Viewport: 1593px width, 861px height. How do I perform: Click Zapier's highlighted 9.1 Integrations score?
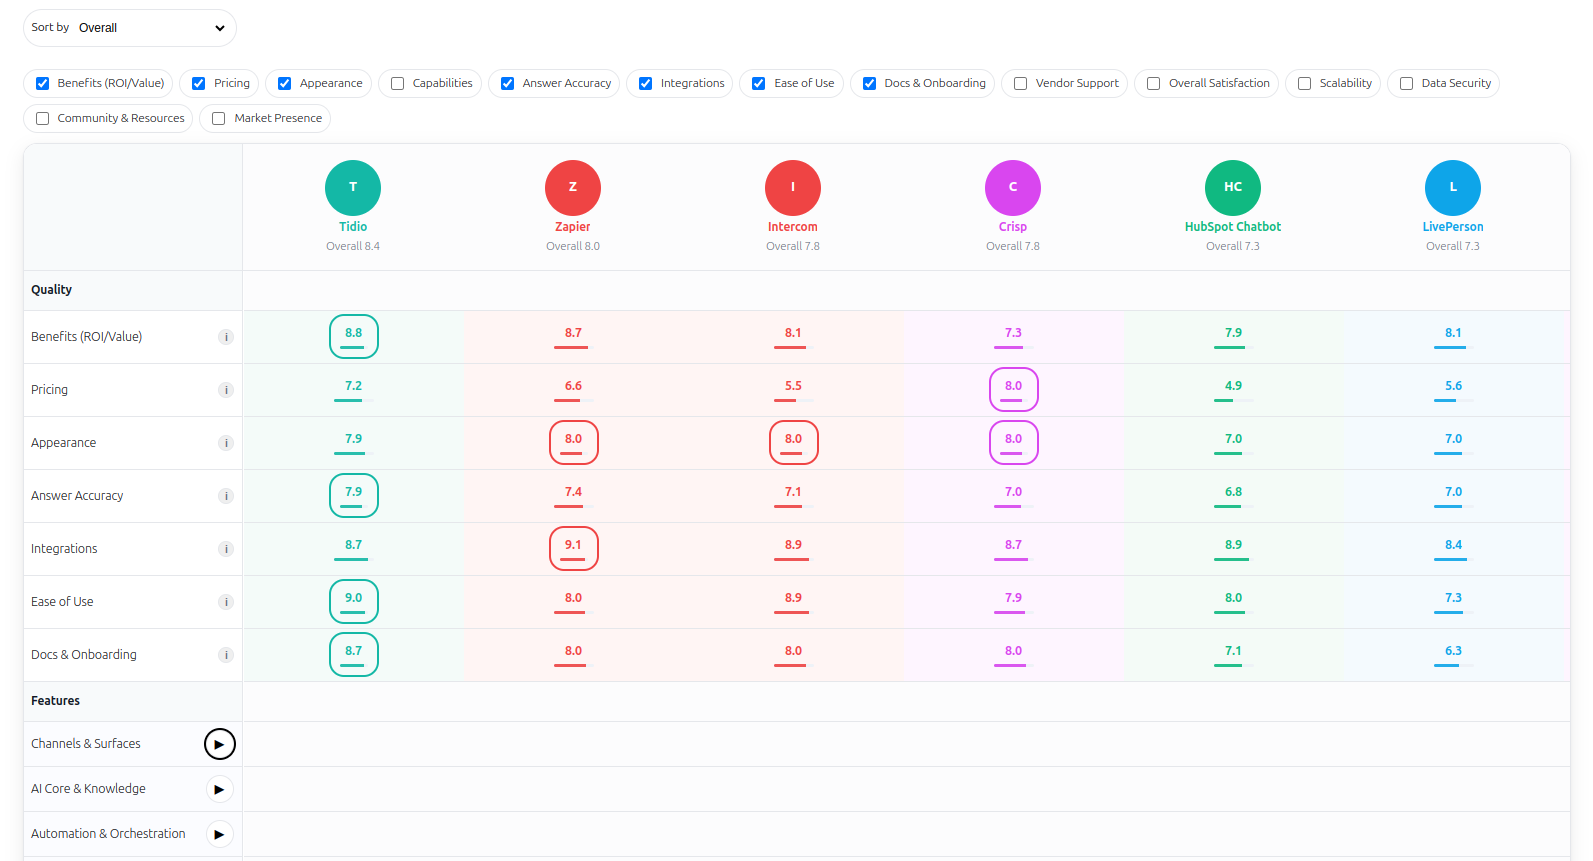tap(574, 549)
